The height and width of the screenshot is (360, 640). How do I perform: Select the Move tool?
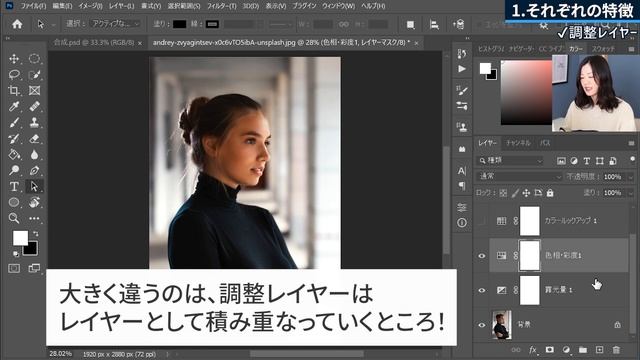14,59
